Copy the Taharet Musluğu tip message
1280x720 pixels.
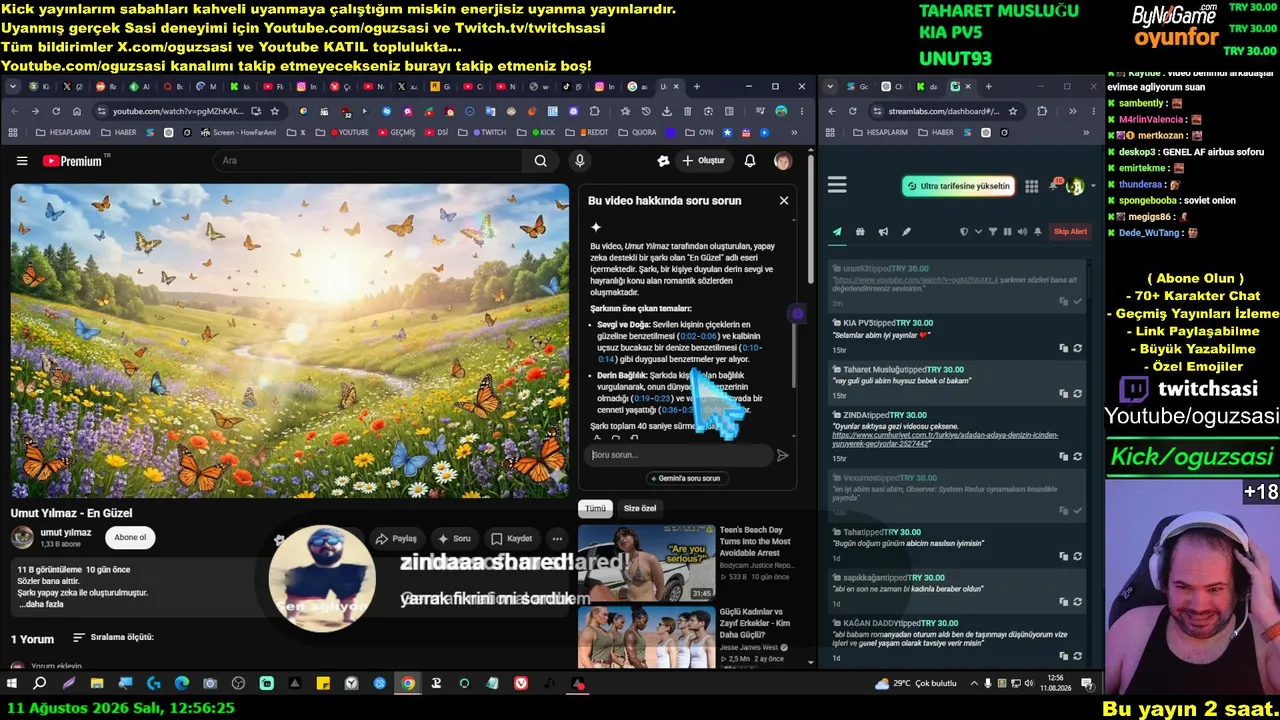[x=1064, y=394]
